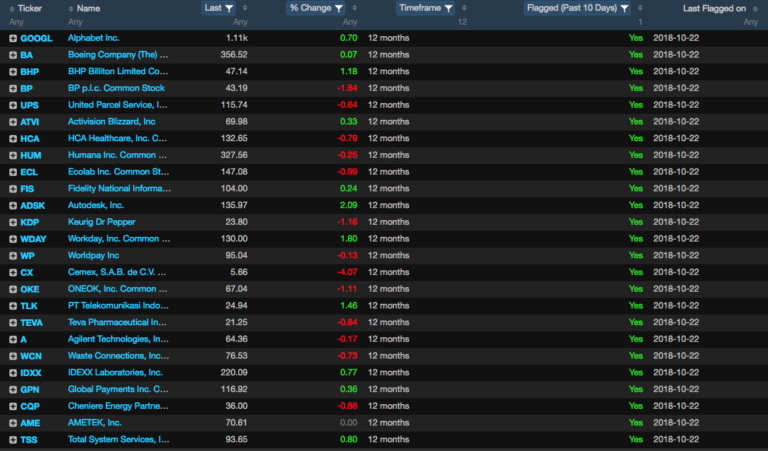Expand the WDAY row plus icon

click(x=13, y=239)
